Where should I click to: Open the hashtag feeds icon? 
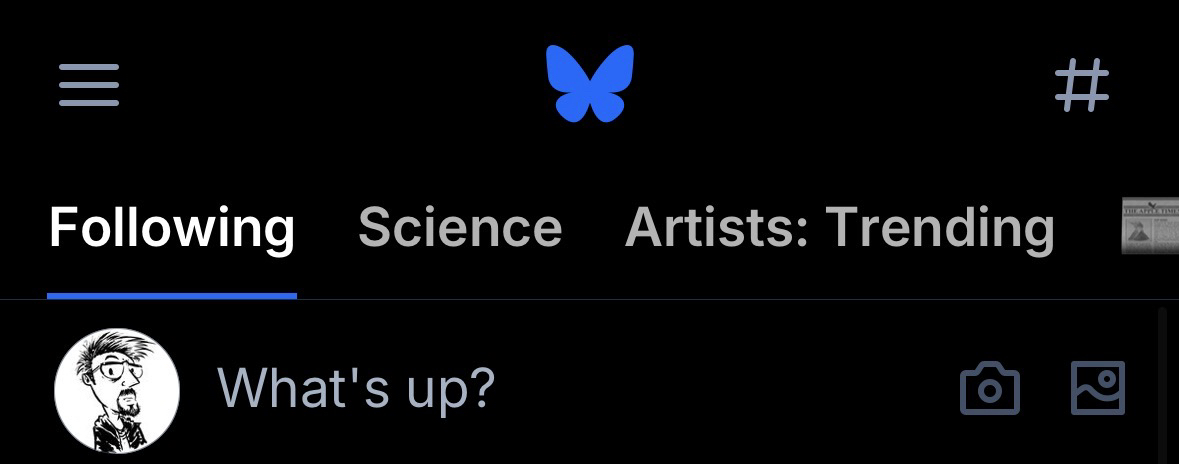tap(1082, 85)
